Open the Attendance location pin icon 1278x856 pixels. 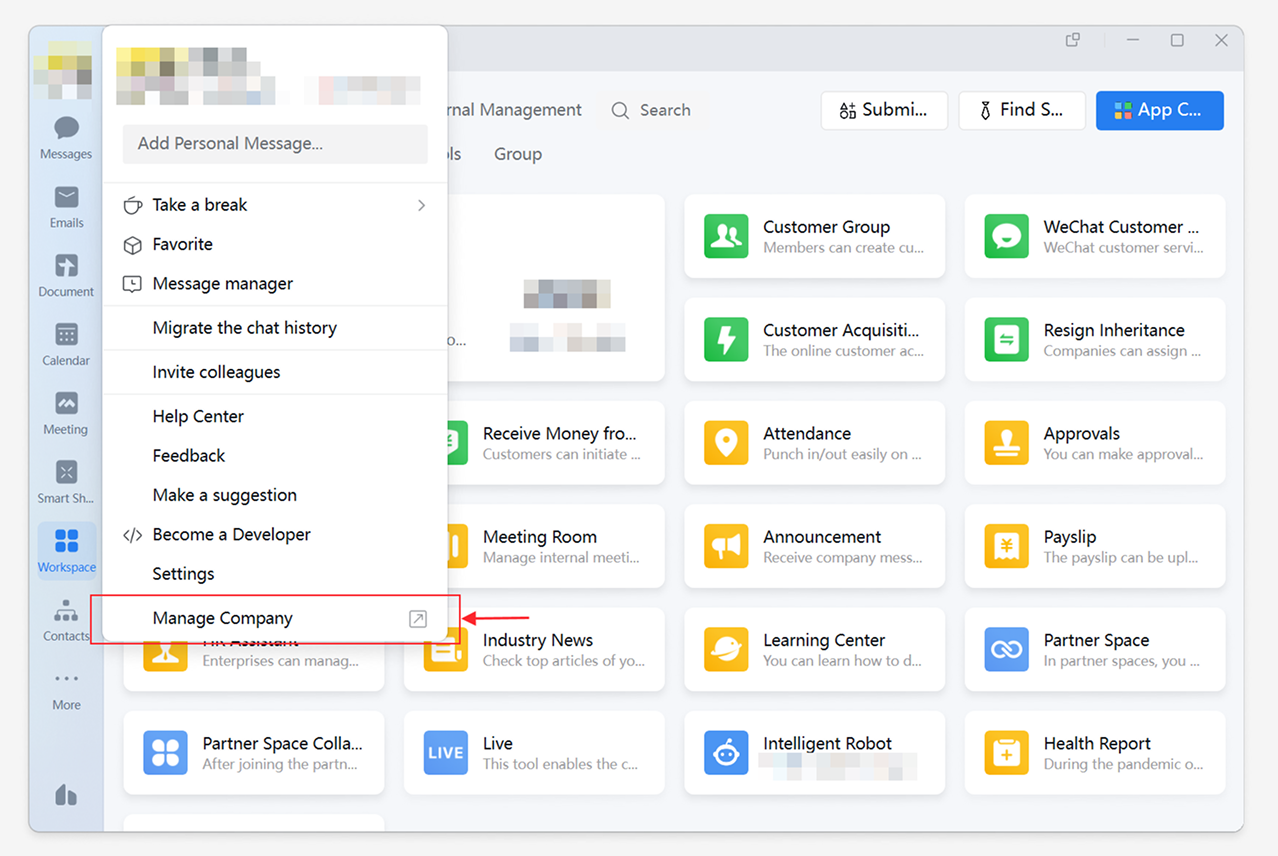tap(726, 442)
